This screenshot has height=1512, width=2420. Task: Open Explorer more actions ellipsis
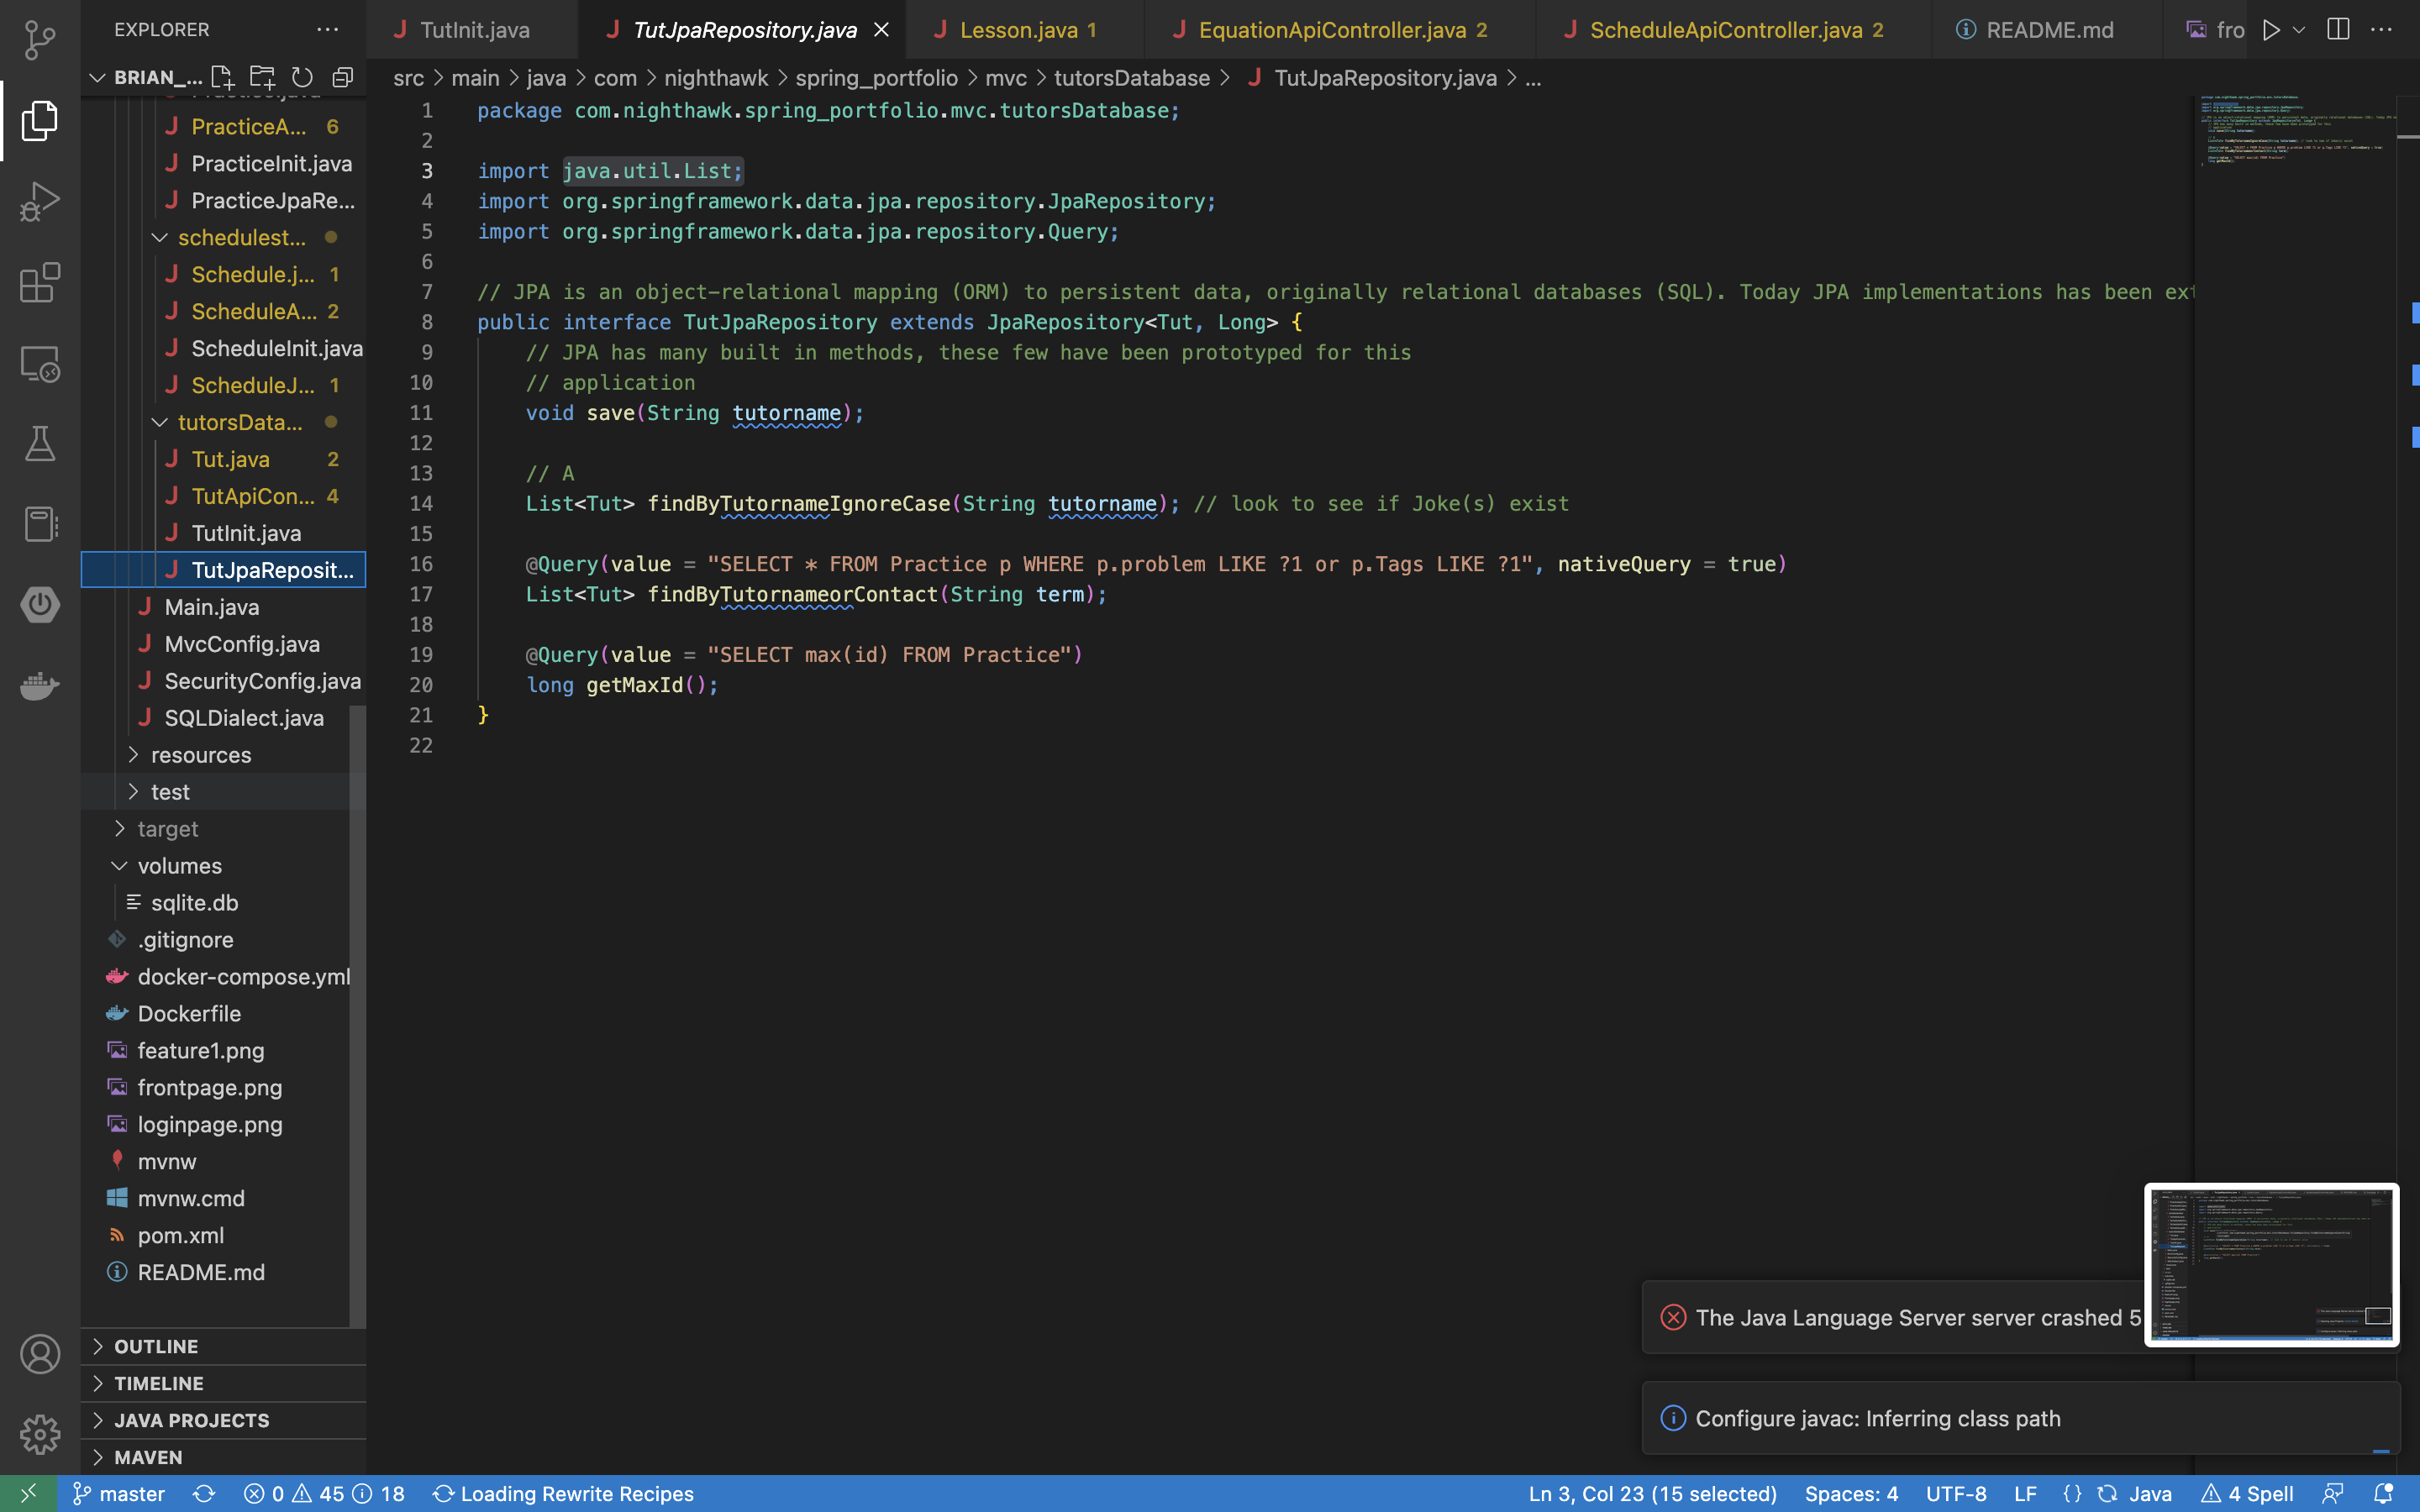coord(328,30)
